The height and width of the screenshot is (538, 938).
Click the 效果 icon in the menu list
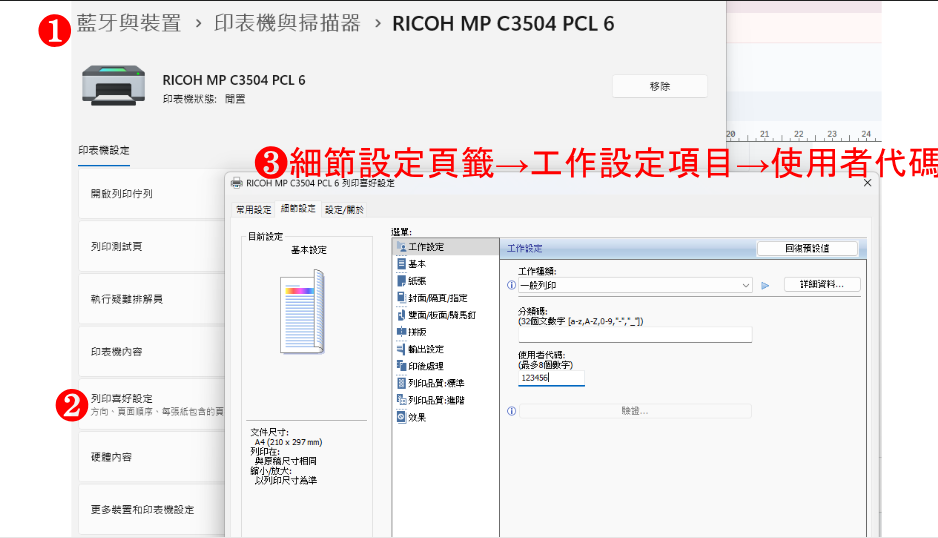click(401, 417)
